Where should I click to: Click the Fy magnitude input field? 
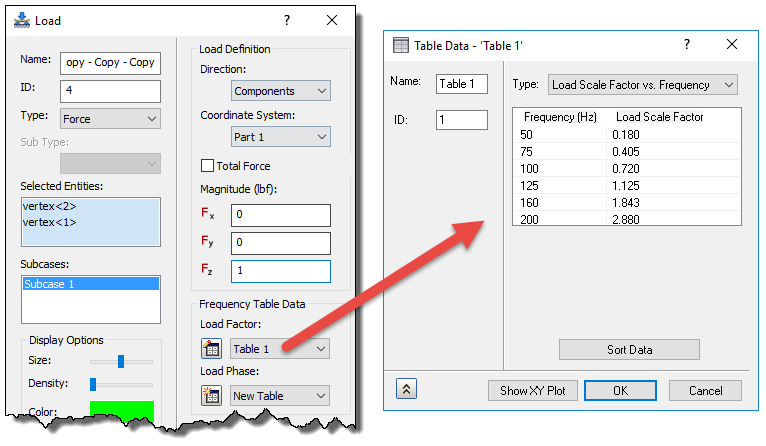(281, 243)
